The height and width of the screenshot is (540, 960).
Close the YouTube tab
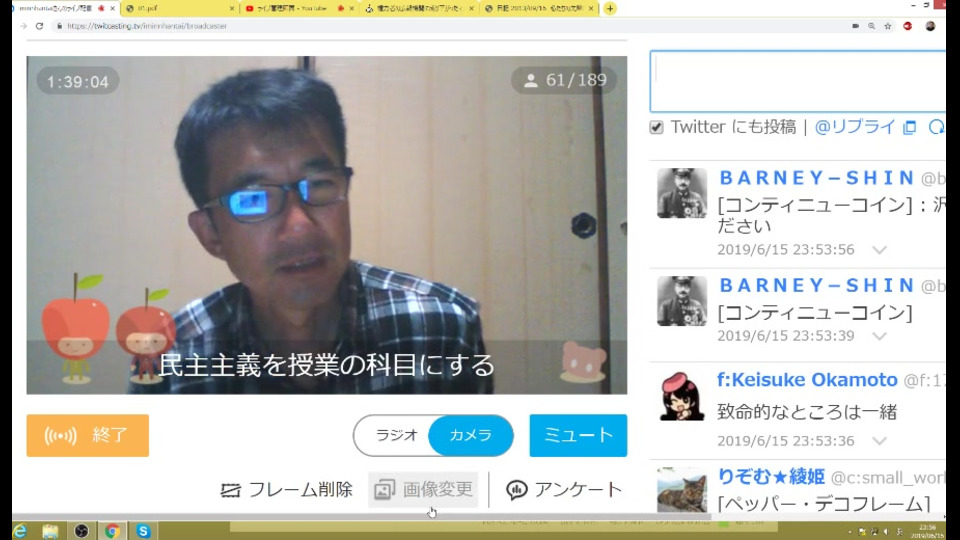(351, 8)
